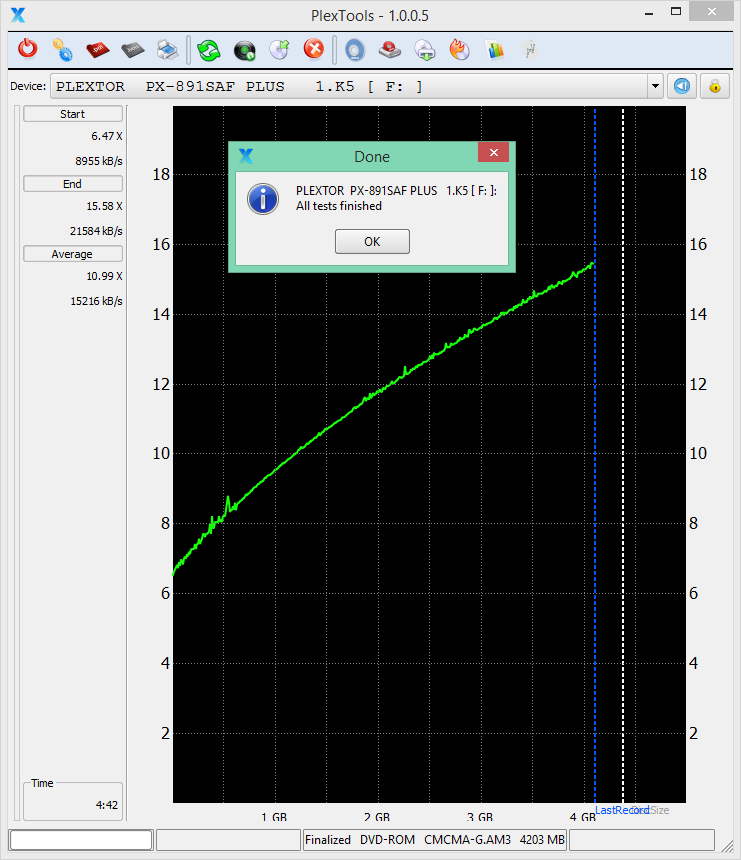
Task: Minimize the PlexTools window
Action: [x=649, y=13]
